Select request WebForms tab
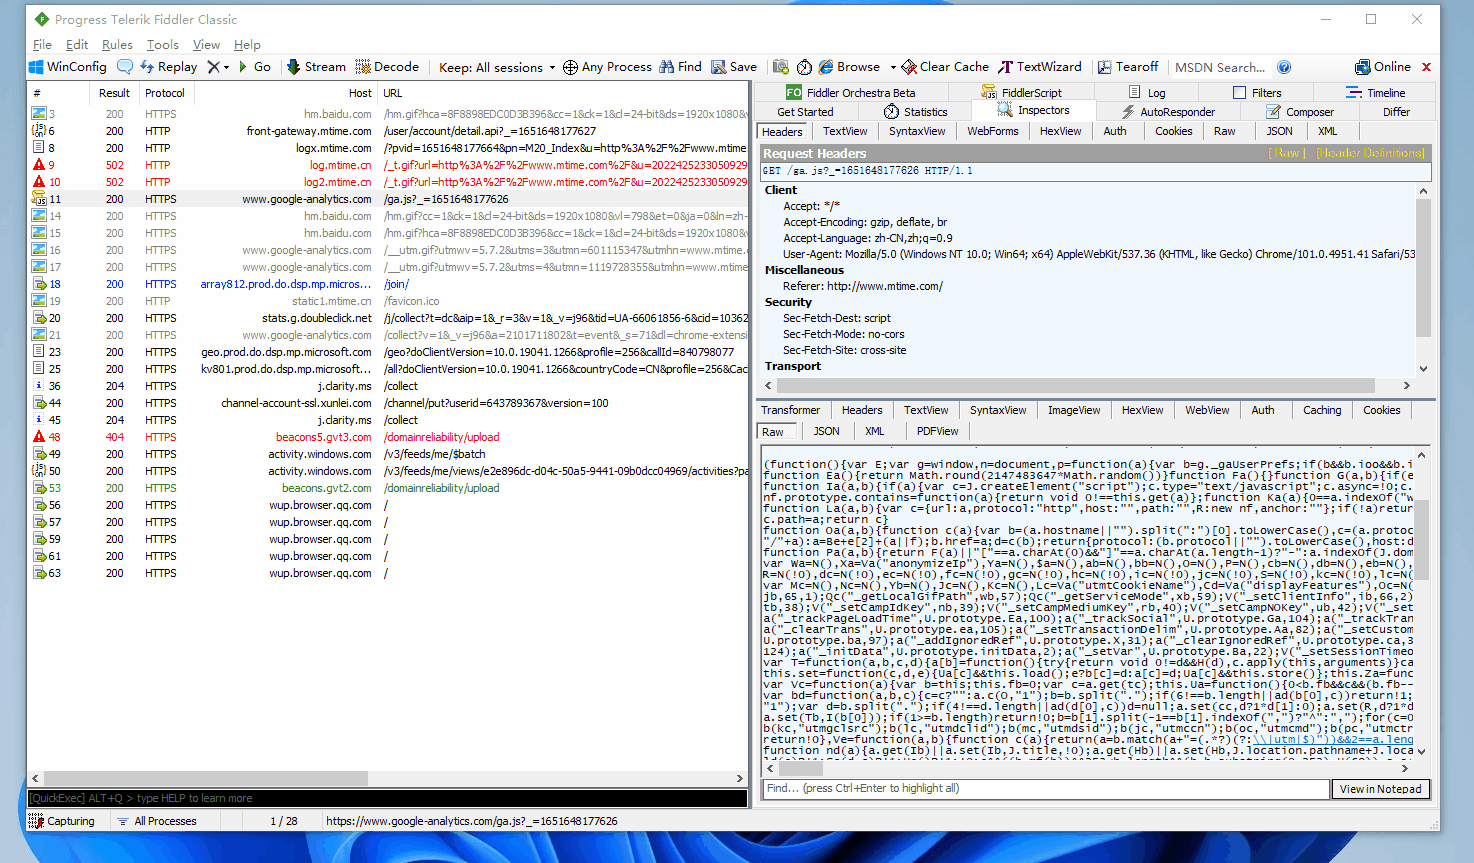The height and width of the screenshot is (863, 1474). click(992, 131)
